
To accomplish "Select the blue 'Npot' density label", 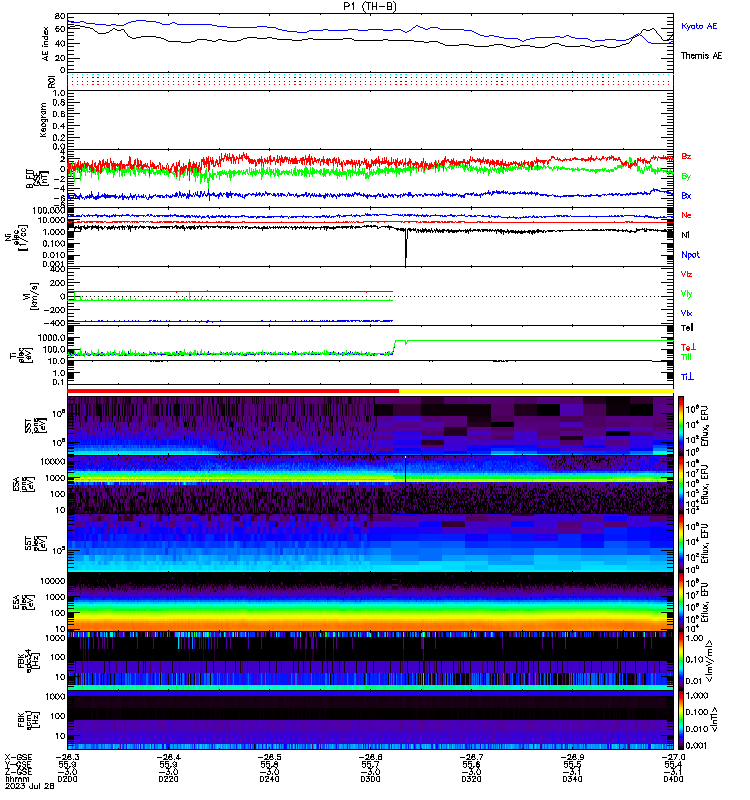I will [690, 255].
